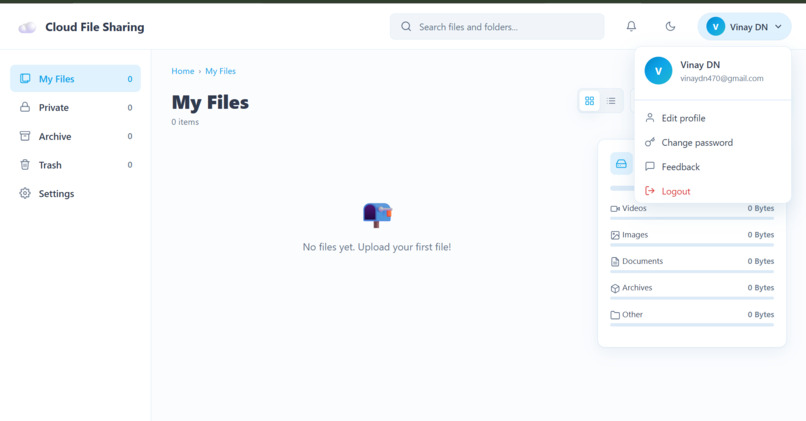Focus the Search files and folders field
This screenshot has height=421, width=806.
point(497,27)
